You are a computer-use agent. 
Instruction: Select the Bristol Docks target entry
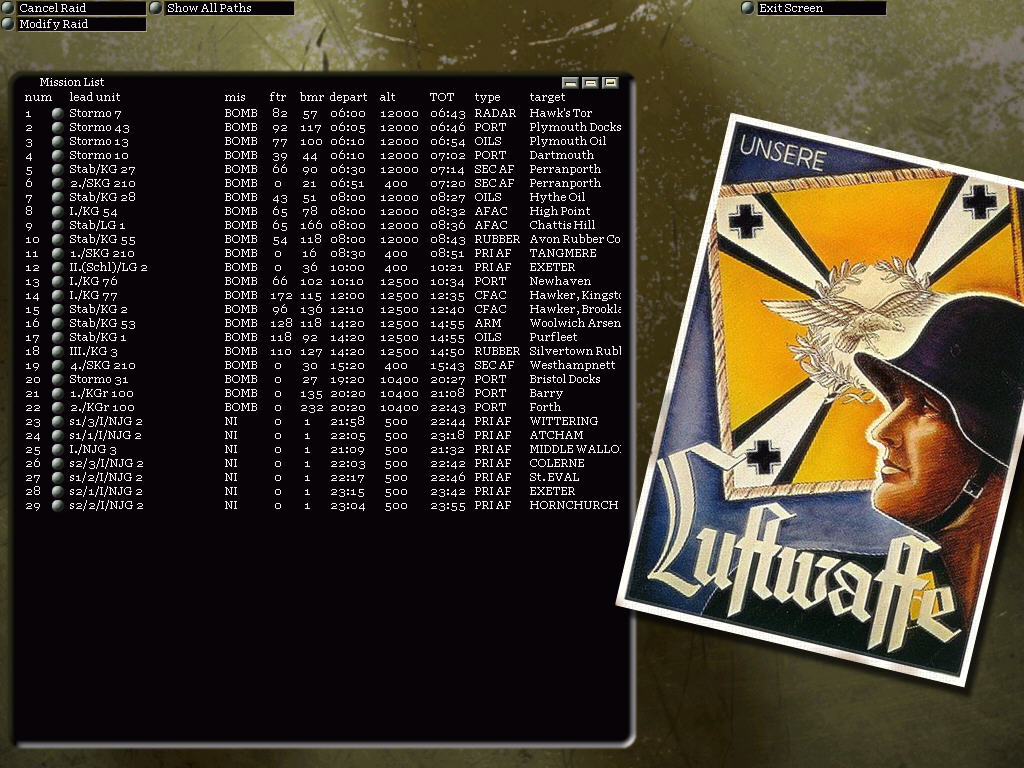pos(565,379)
